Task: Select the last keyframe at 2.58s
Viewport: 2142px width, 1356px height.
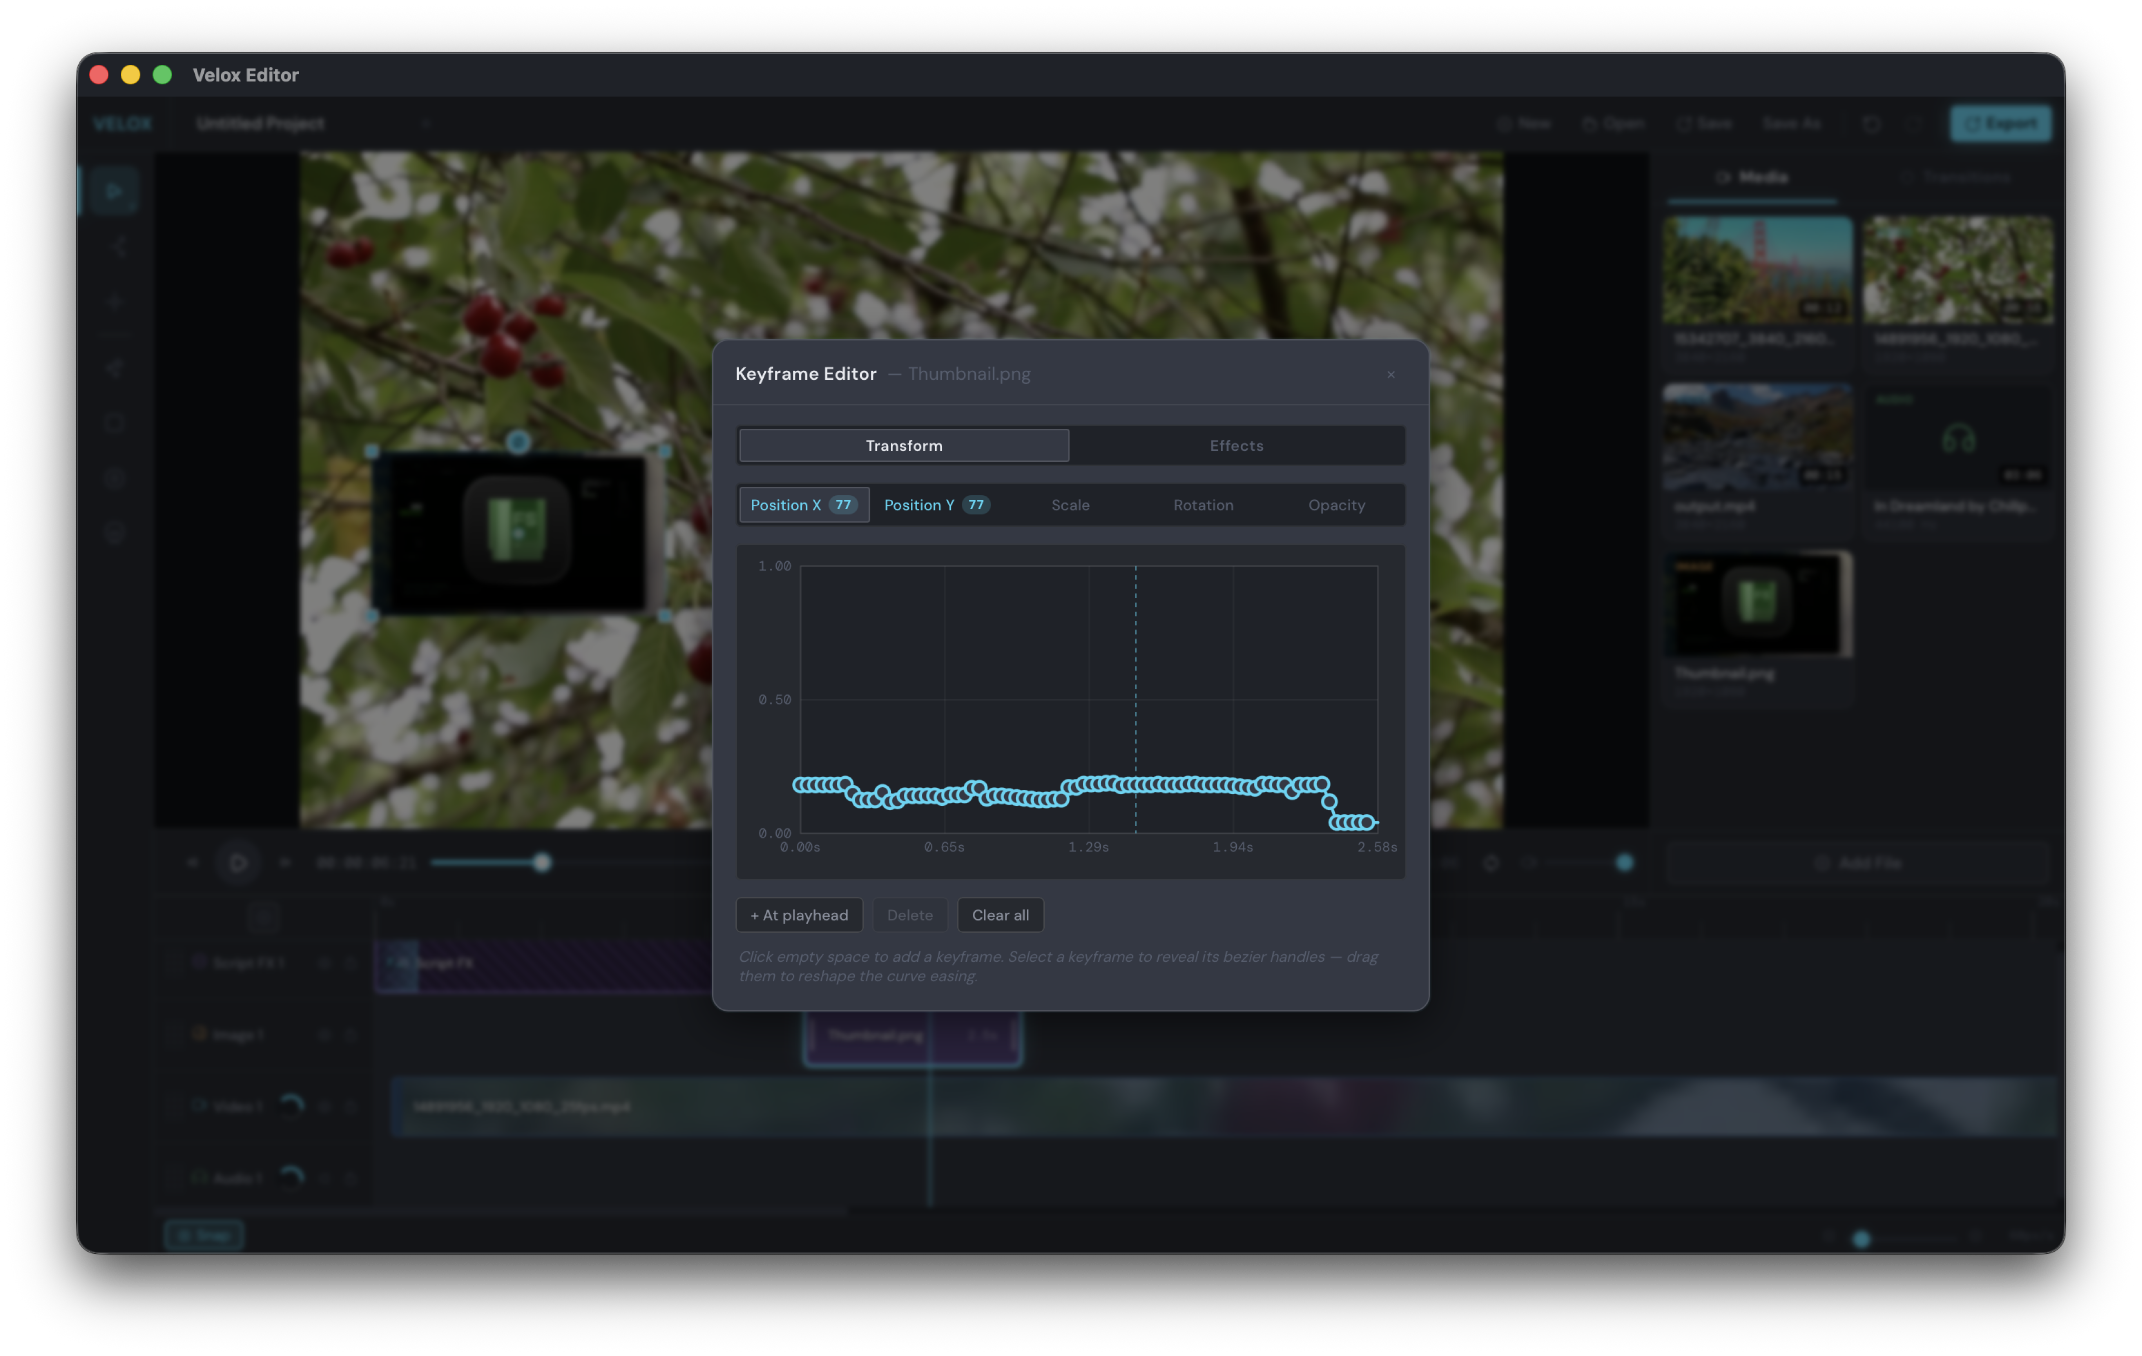Action: [1367, 822]
